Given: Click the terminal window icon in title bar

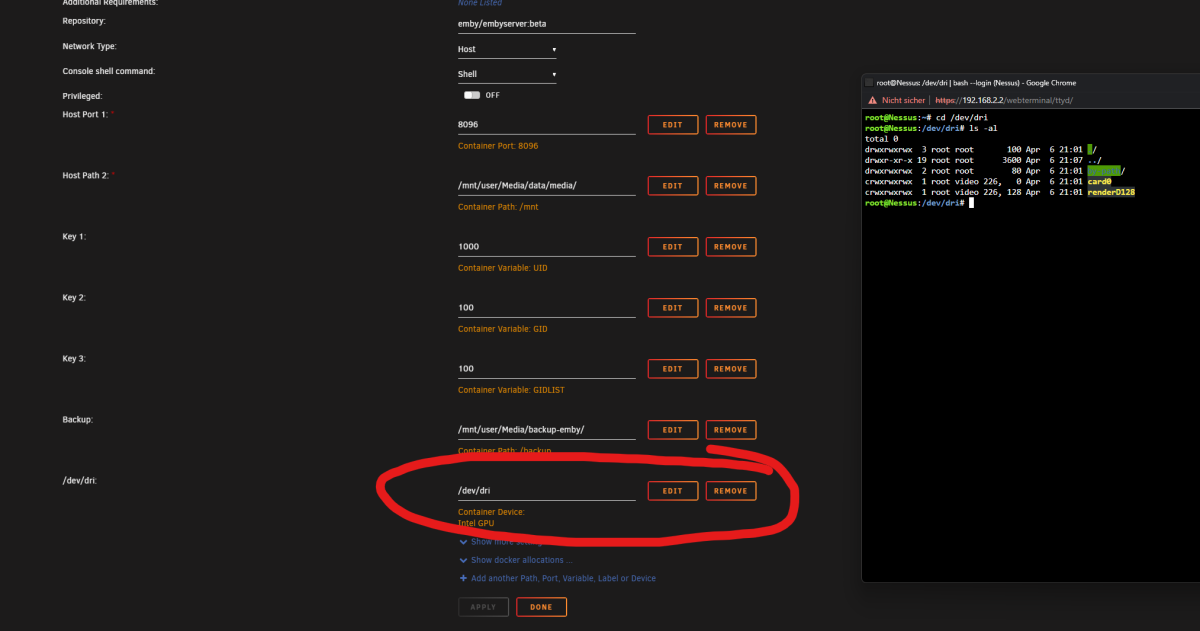Looking at the screenshot, I should 871,82.
